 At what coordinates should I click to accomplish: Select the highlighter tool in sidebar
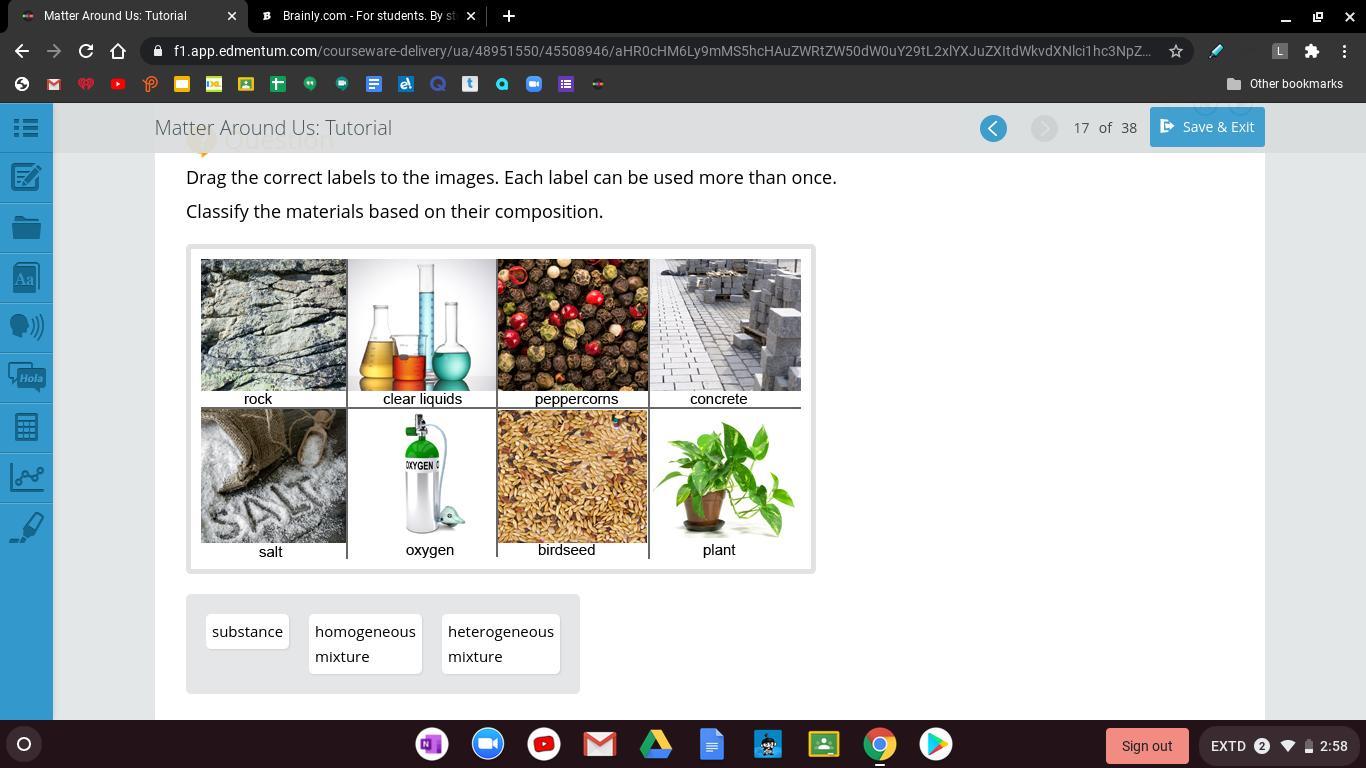tap(26, 528)
